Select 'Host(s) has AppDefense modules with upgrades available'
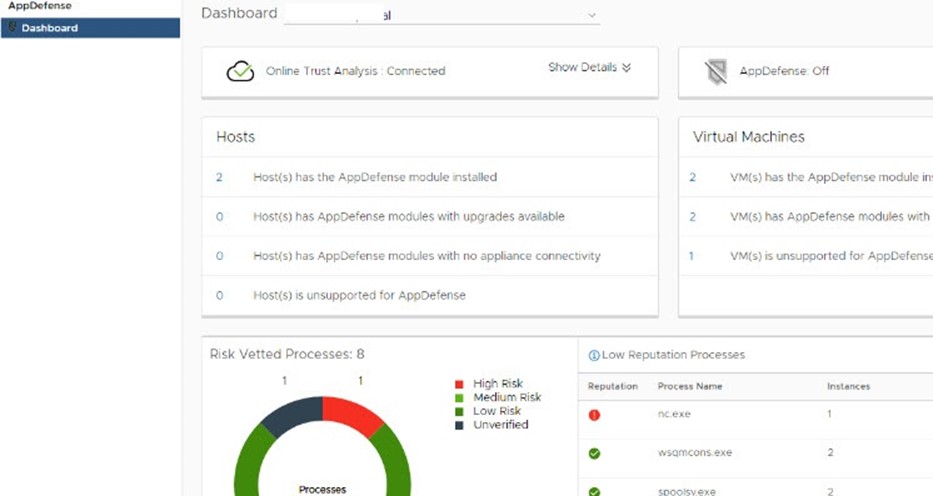Image resolution: width=933 pixels, height=496 pixels. [409, 216]
